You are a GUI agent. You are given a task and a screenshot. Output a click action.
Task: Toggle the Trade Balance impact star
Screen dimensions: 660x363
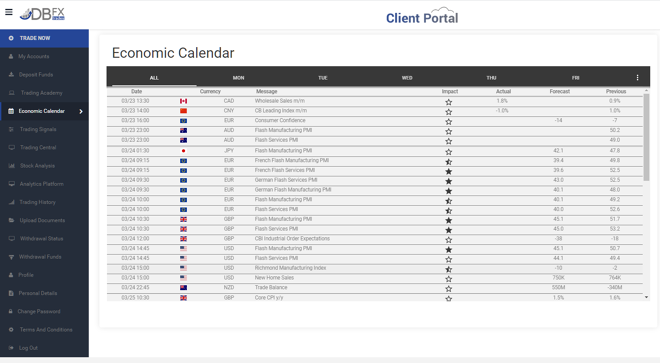449,288
